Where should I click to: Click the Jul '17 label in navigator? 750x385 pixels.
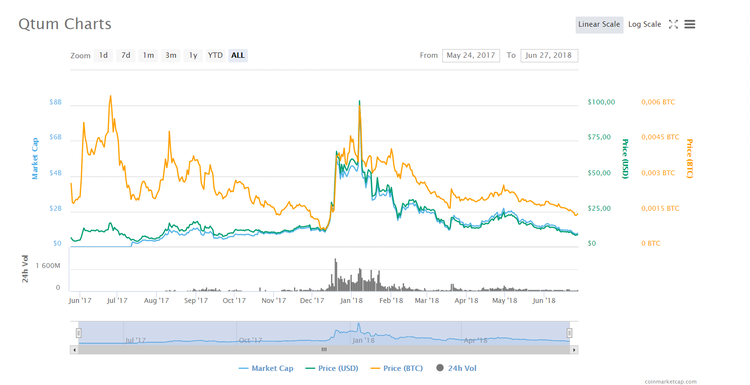point(135,341)
